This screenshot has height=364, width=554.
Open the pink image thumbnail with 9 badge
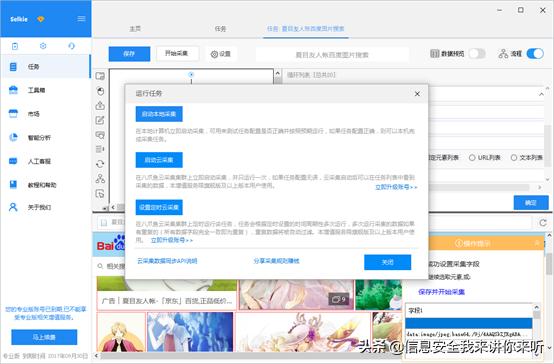tap(296, 294)
